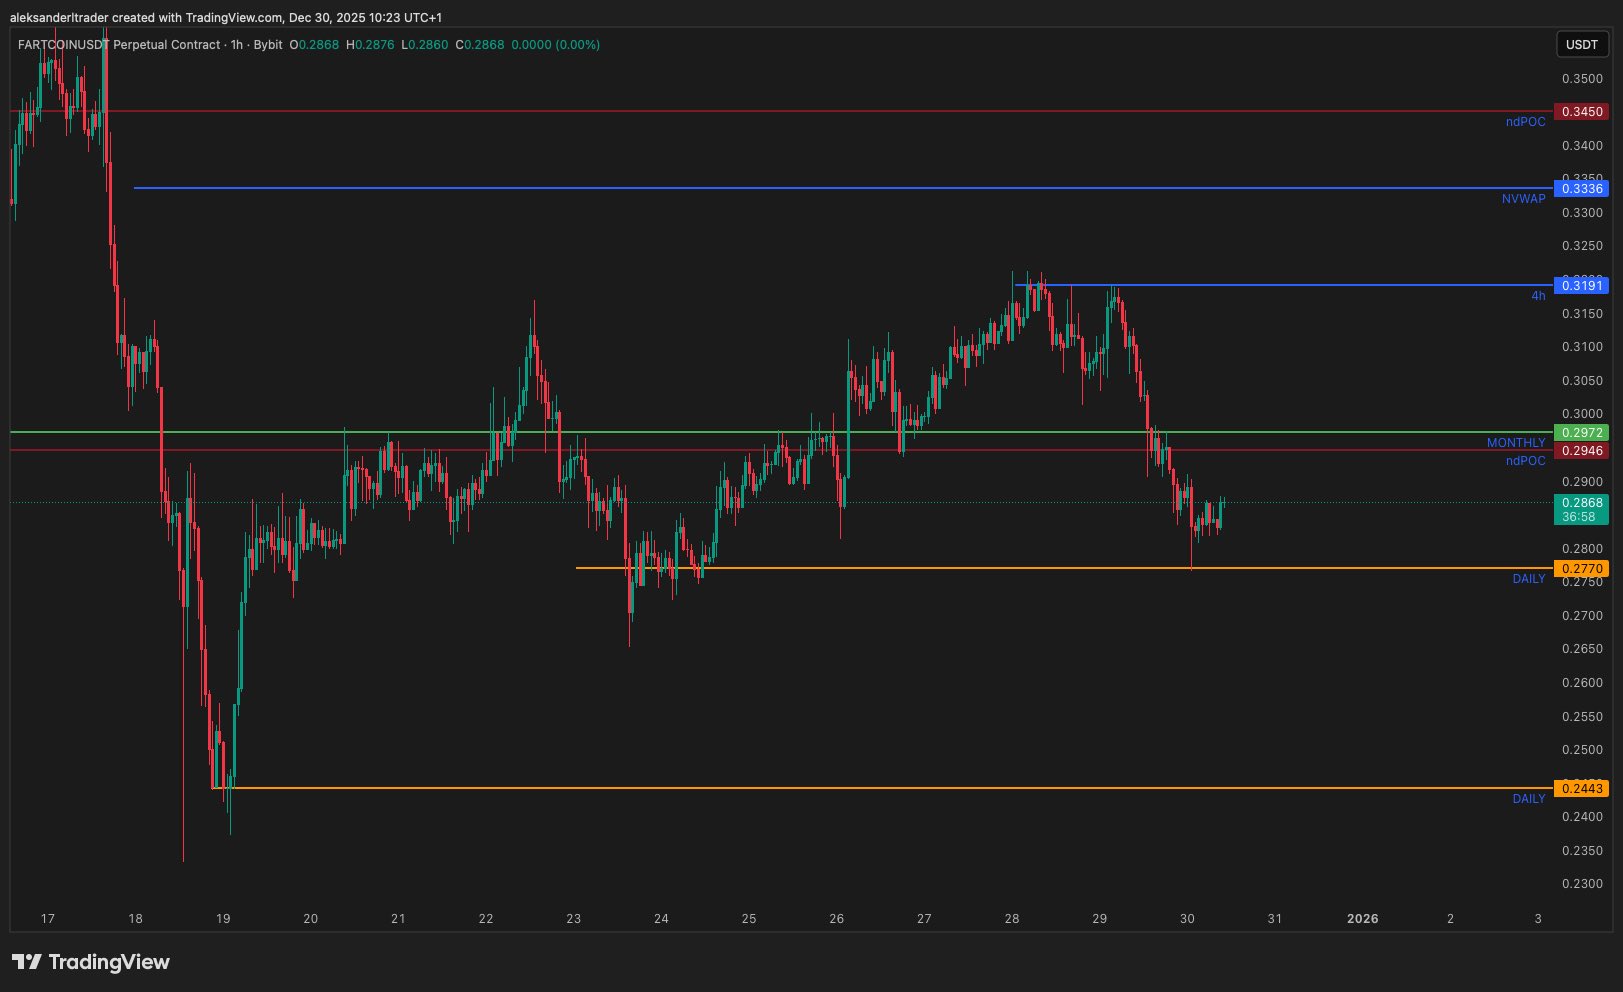Select the ndPOC label under the 0.2946 line
The image size is (1623, 992).
coord(1525,461)
